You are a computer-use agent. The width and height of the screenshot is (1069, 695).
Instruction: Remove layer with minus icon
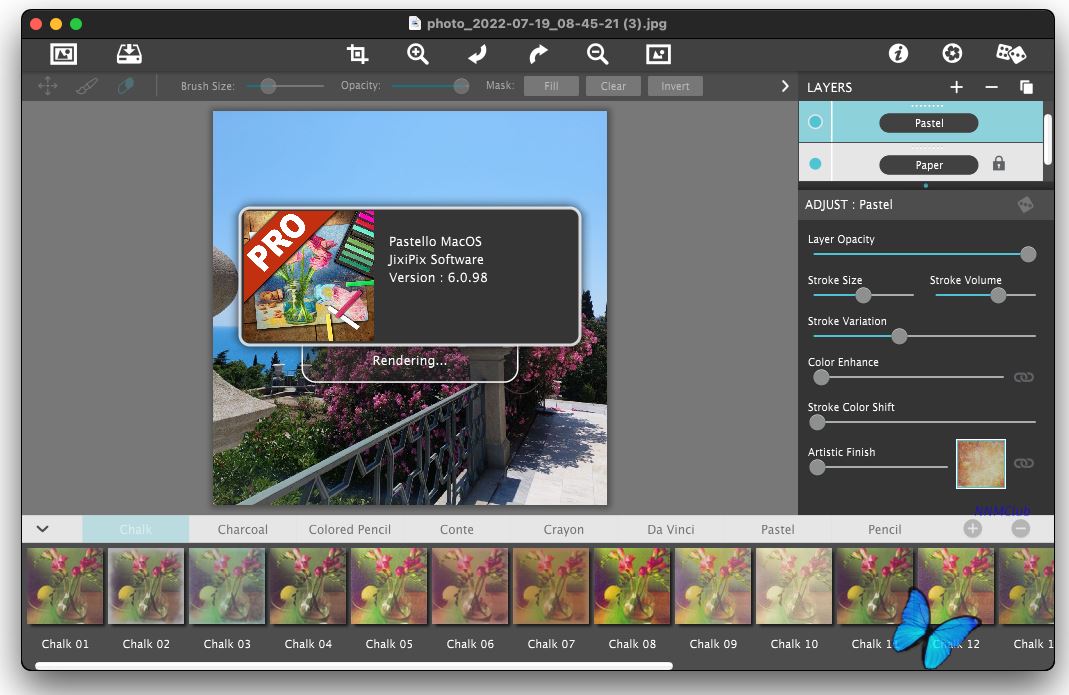coord(991,87)
